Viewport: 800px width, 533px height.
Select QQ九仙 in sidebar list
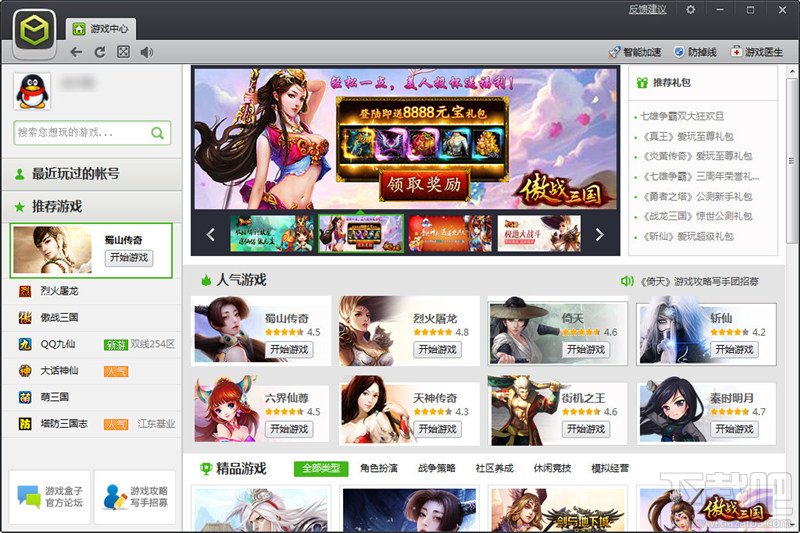click(x=92, y=344)
